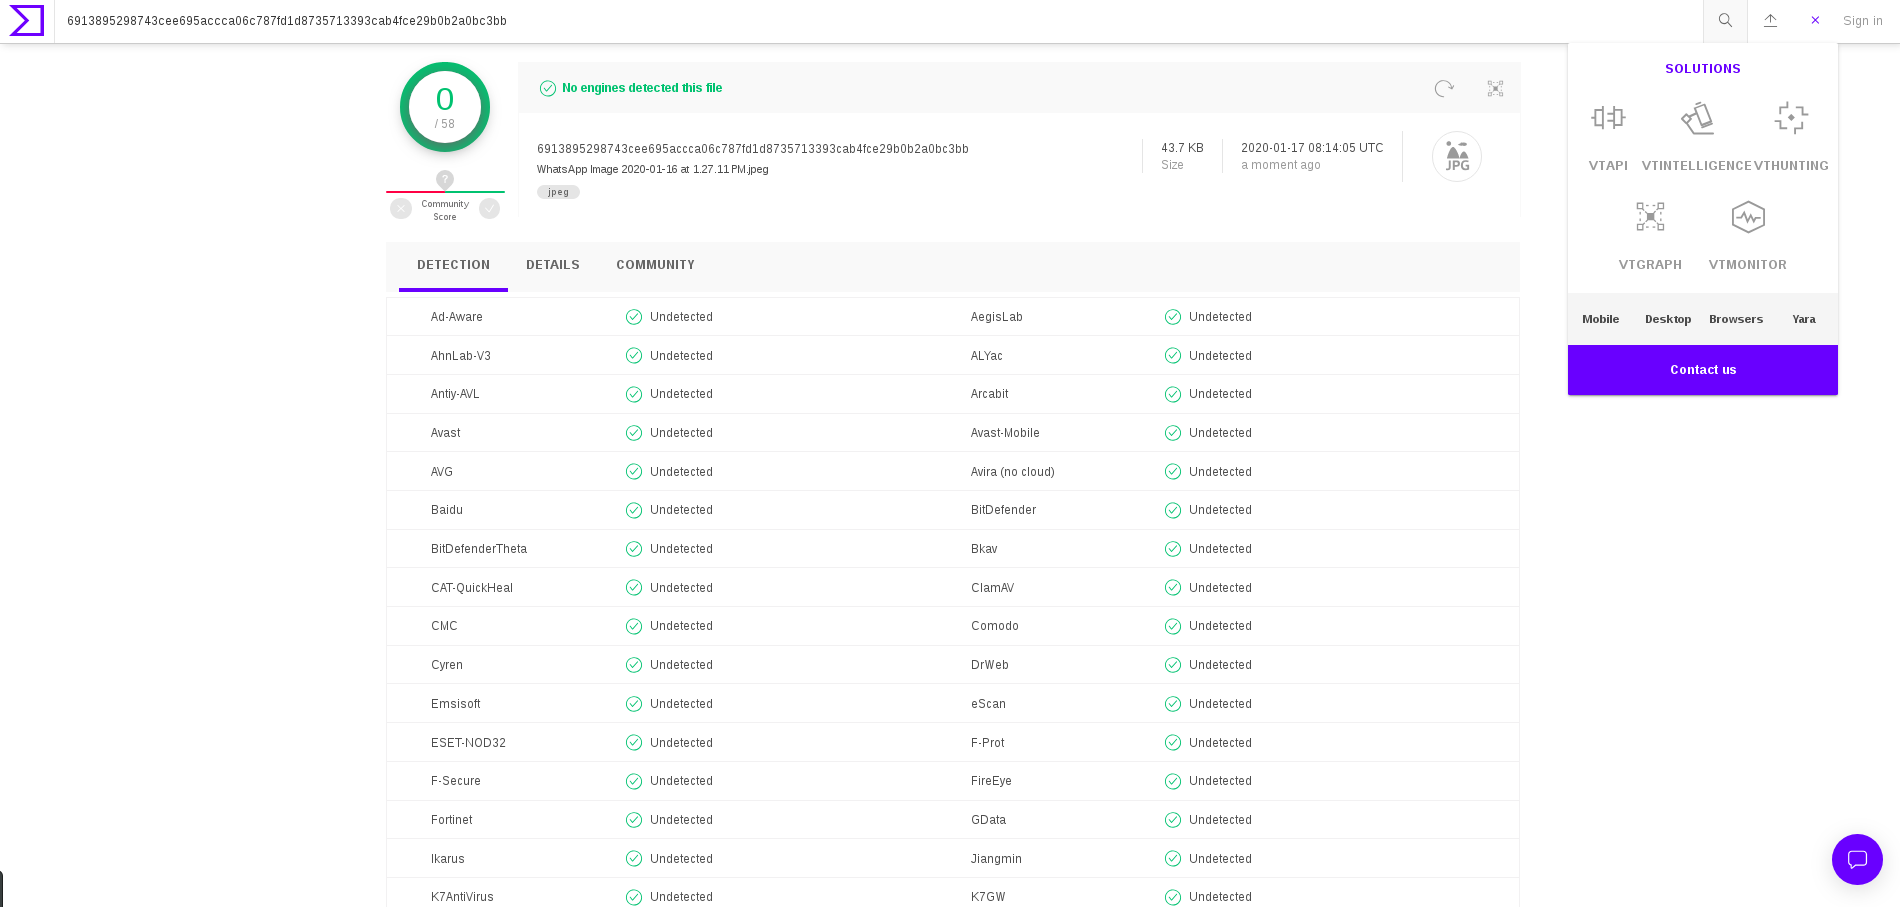The height and width of the screenshot is (907, 1900).
Task: Switch to the DETECTION tab
Action: (453, 265)
